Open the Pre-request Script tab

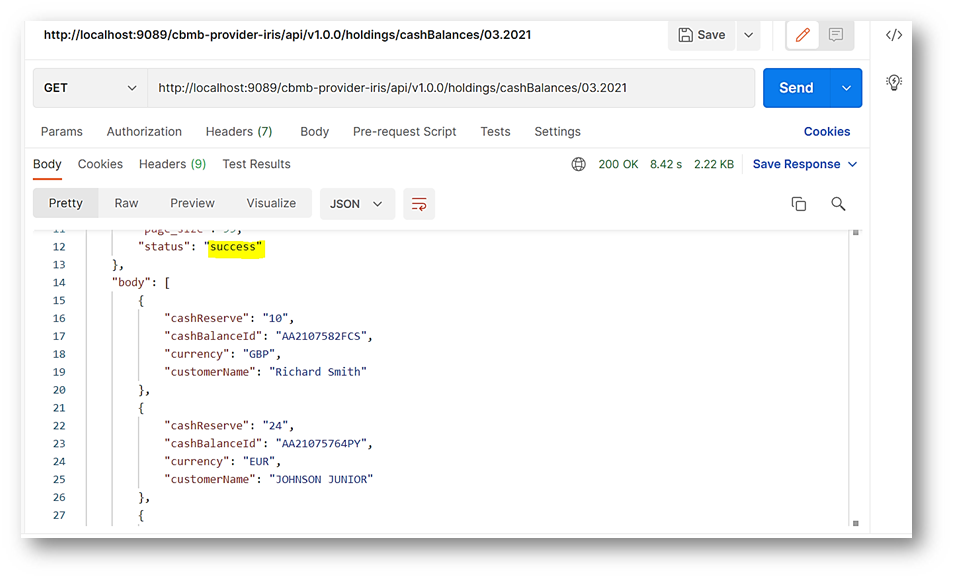click(404, 132)
